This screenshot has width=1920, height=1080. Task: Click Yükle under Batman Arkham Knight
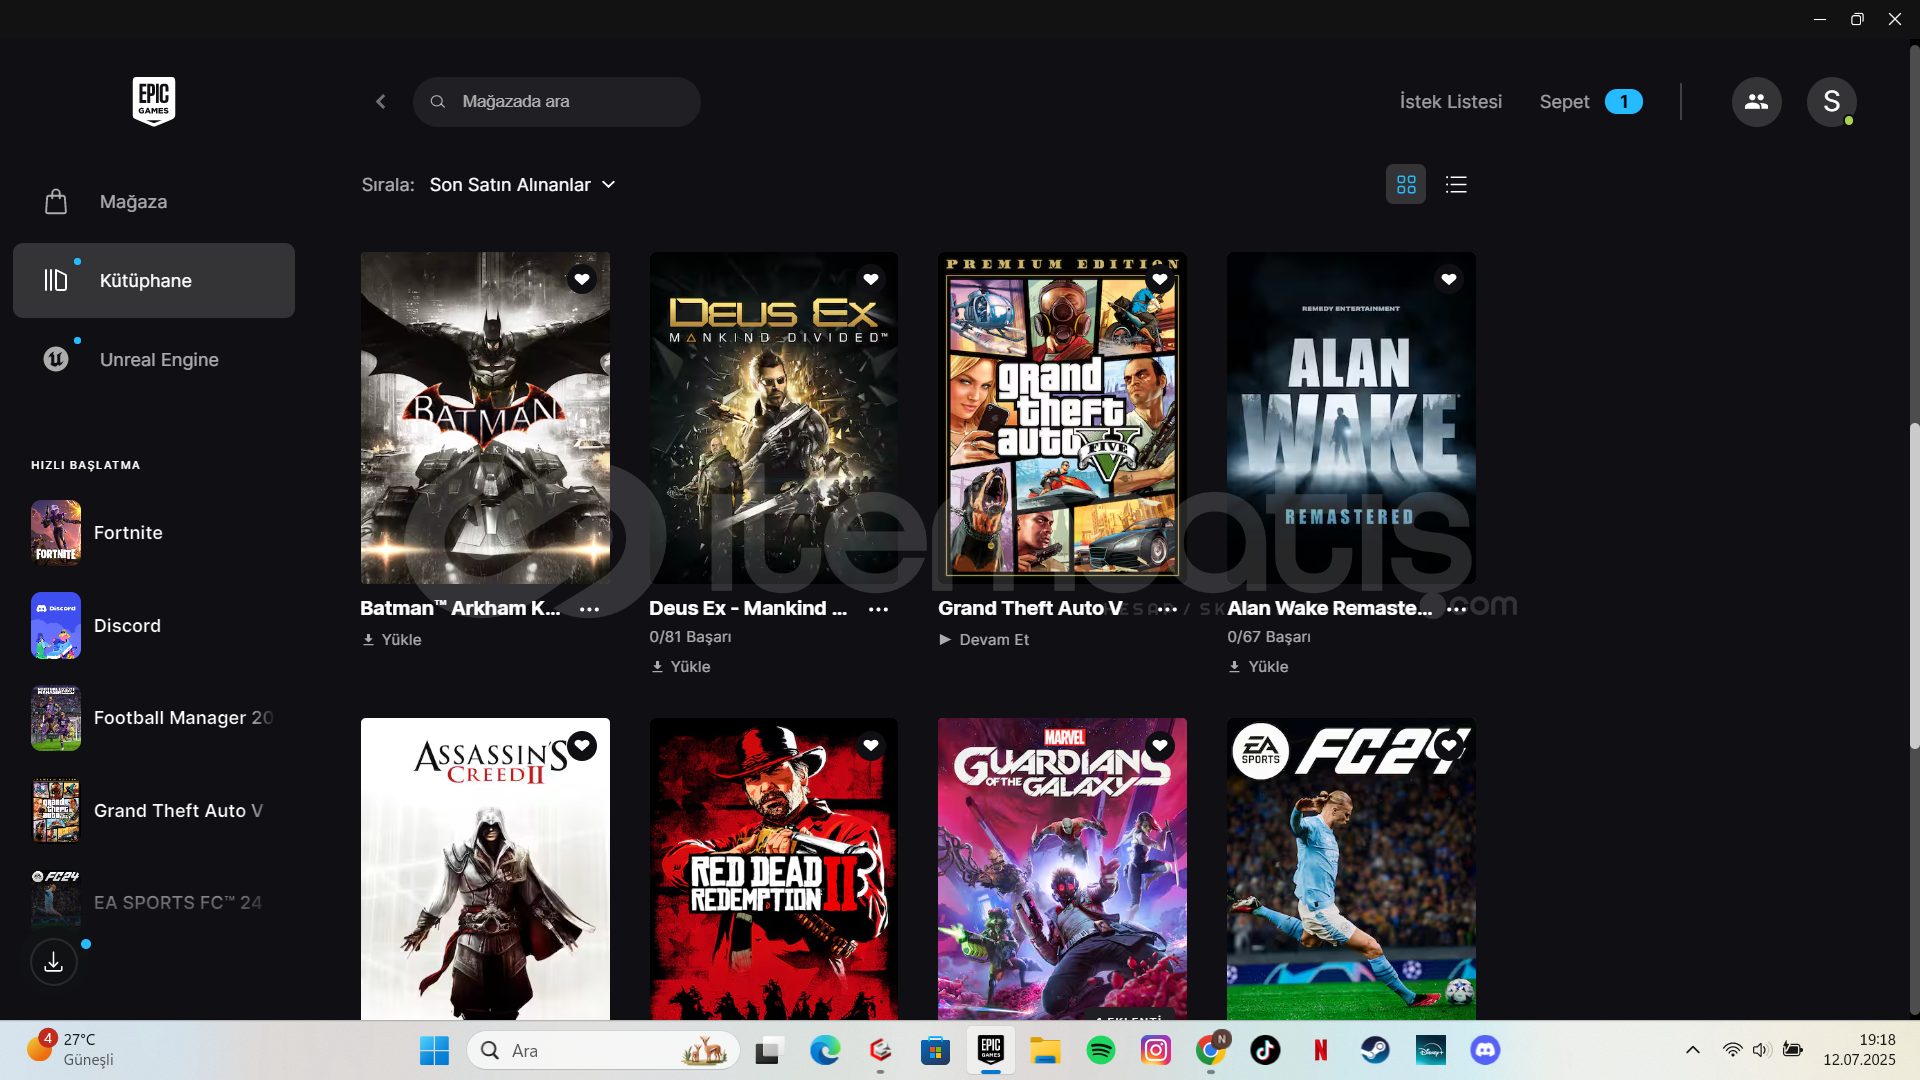coord(392,640)
